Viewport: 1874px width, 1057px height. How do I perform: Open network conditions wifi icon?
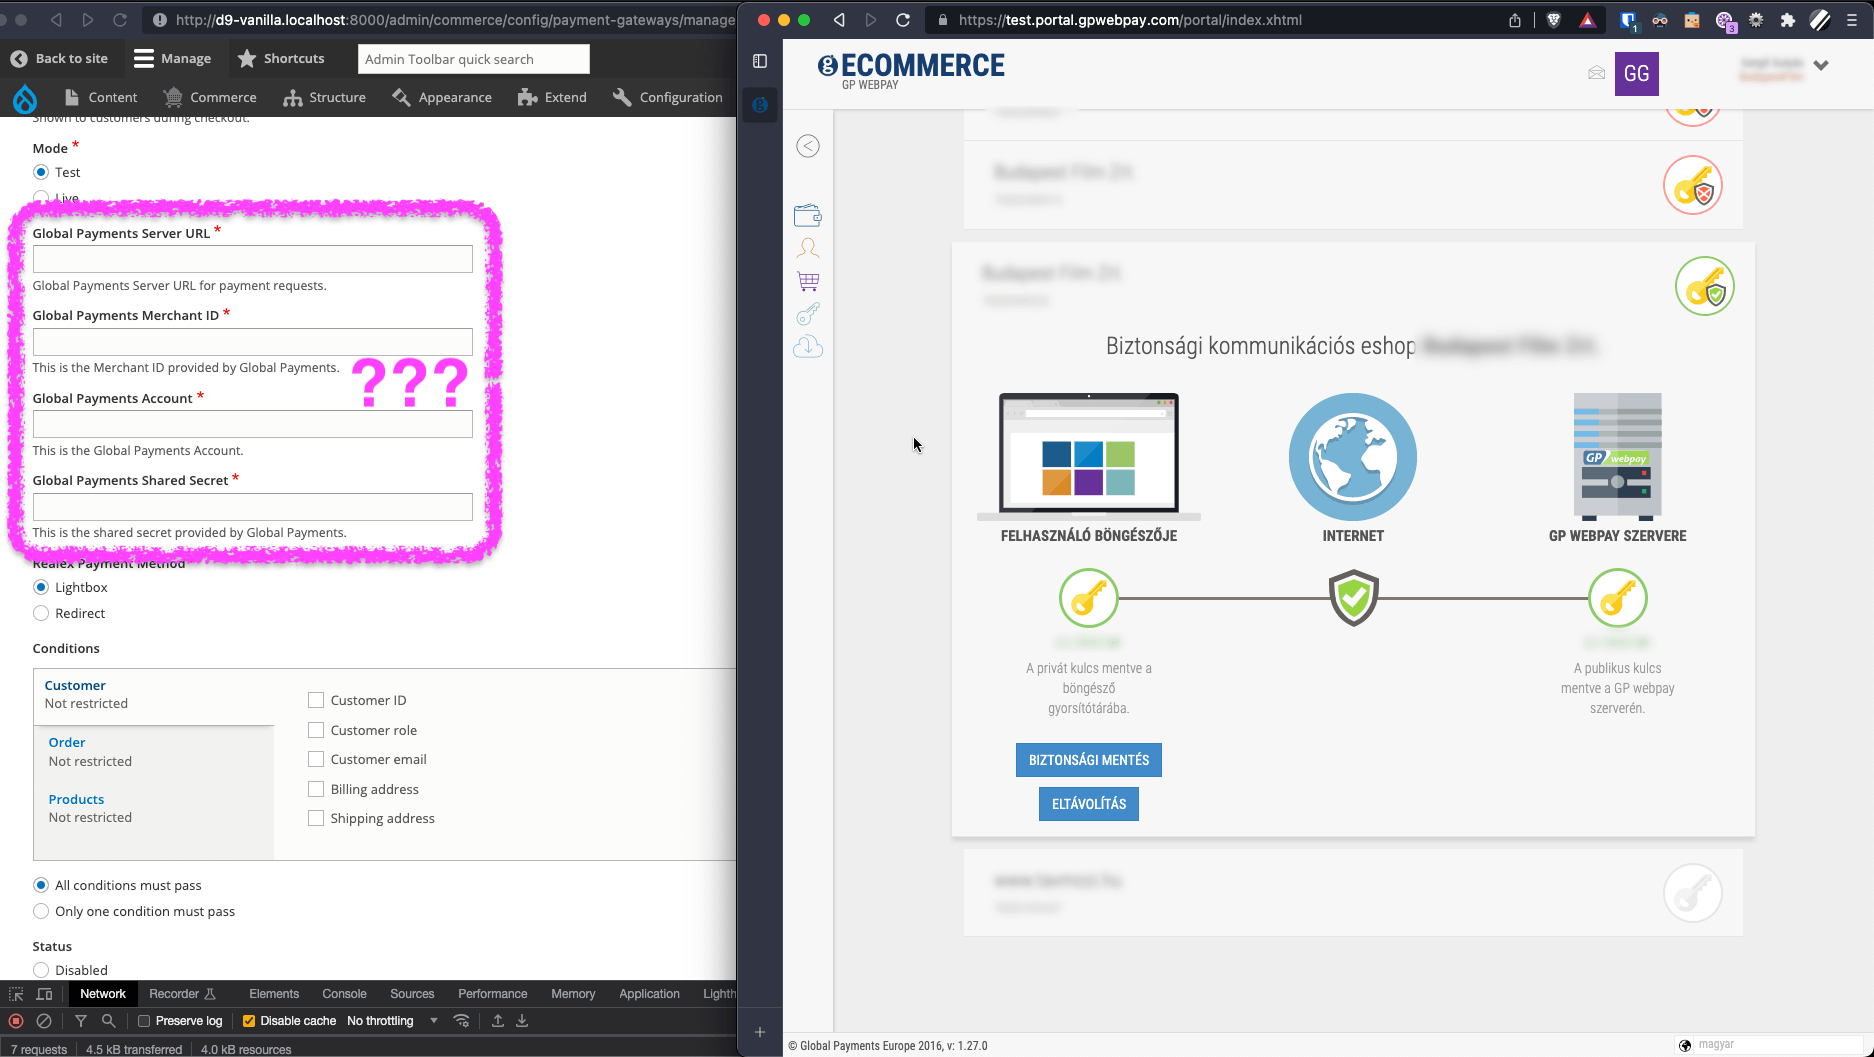[461, 1021]
